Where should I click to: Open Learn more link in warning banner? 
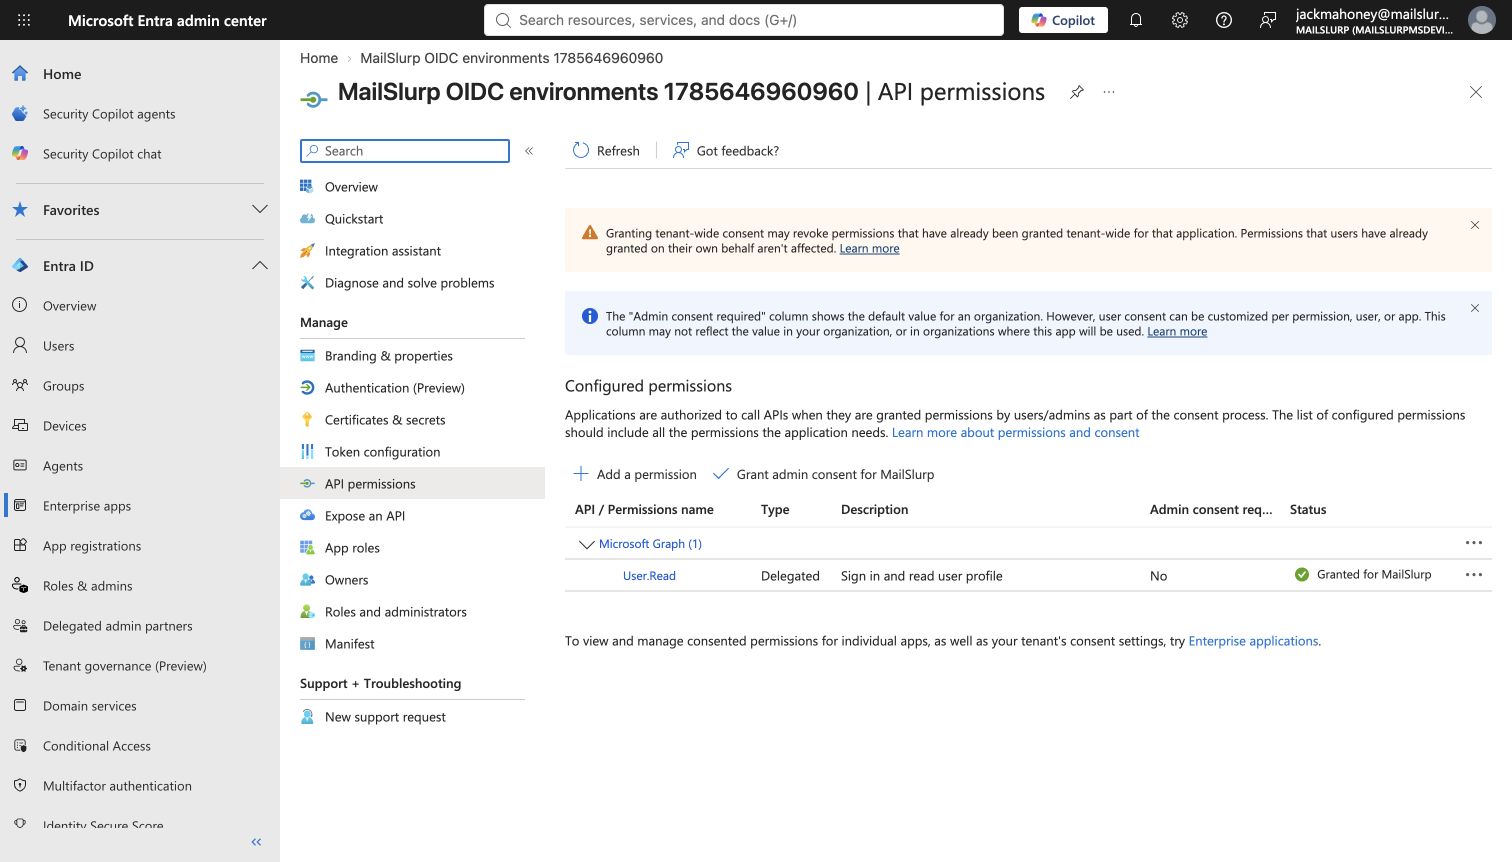(x=869, y=249)
